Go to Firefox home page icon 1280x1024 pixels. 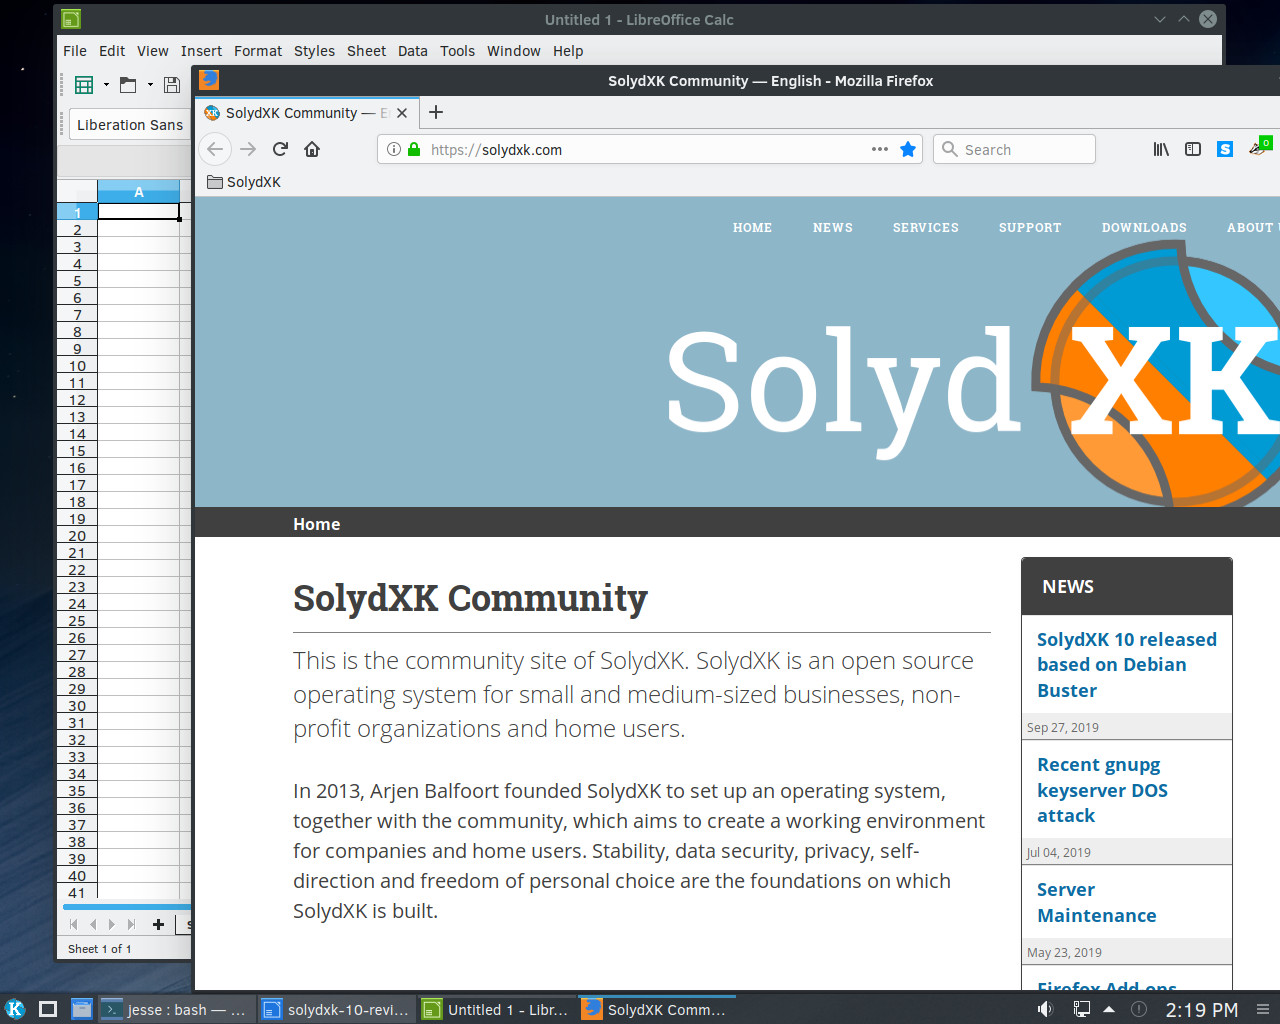(312, 149)
